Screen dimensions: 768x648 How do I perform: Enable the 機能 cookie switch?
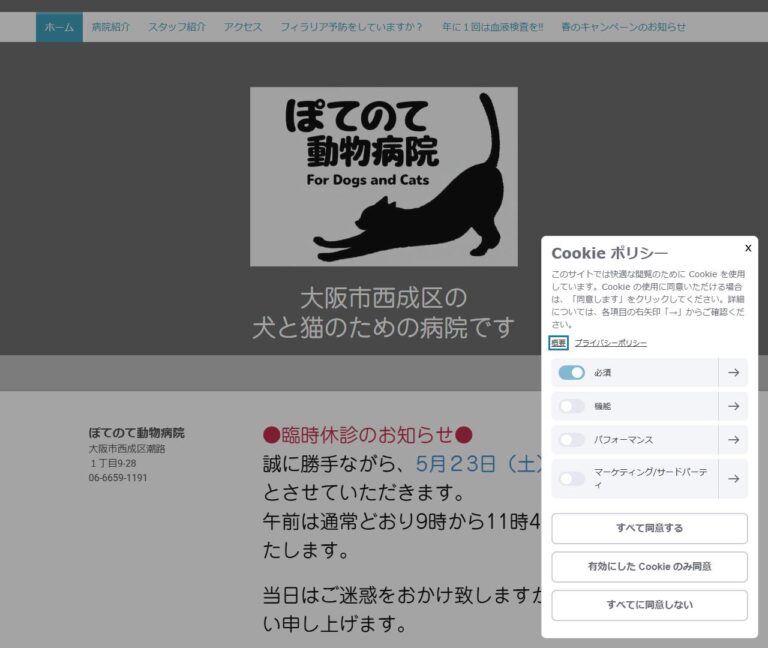tap(572, 406)
